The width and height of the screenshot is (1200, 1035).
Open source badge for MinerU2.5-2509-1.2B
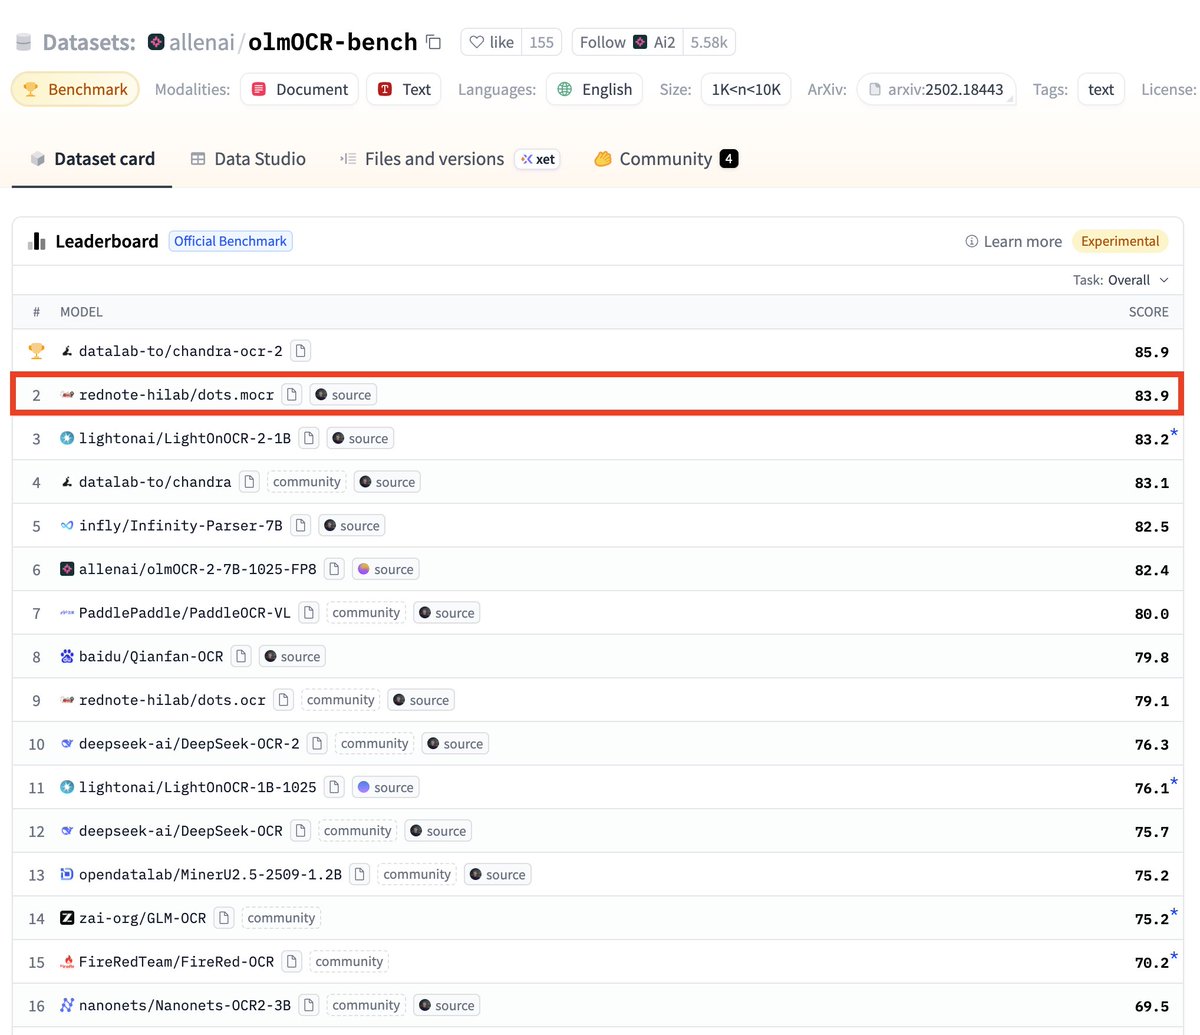tap(498, 874)
